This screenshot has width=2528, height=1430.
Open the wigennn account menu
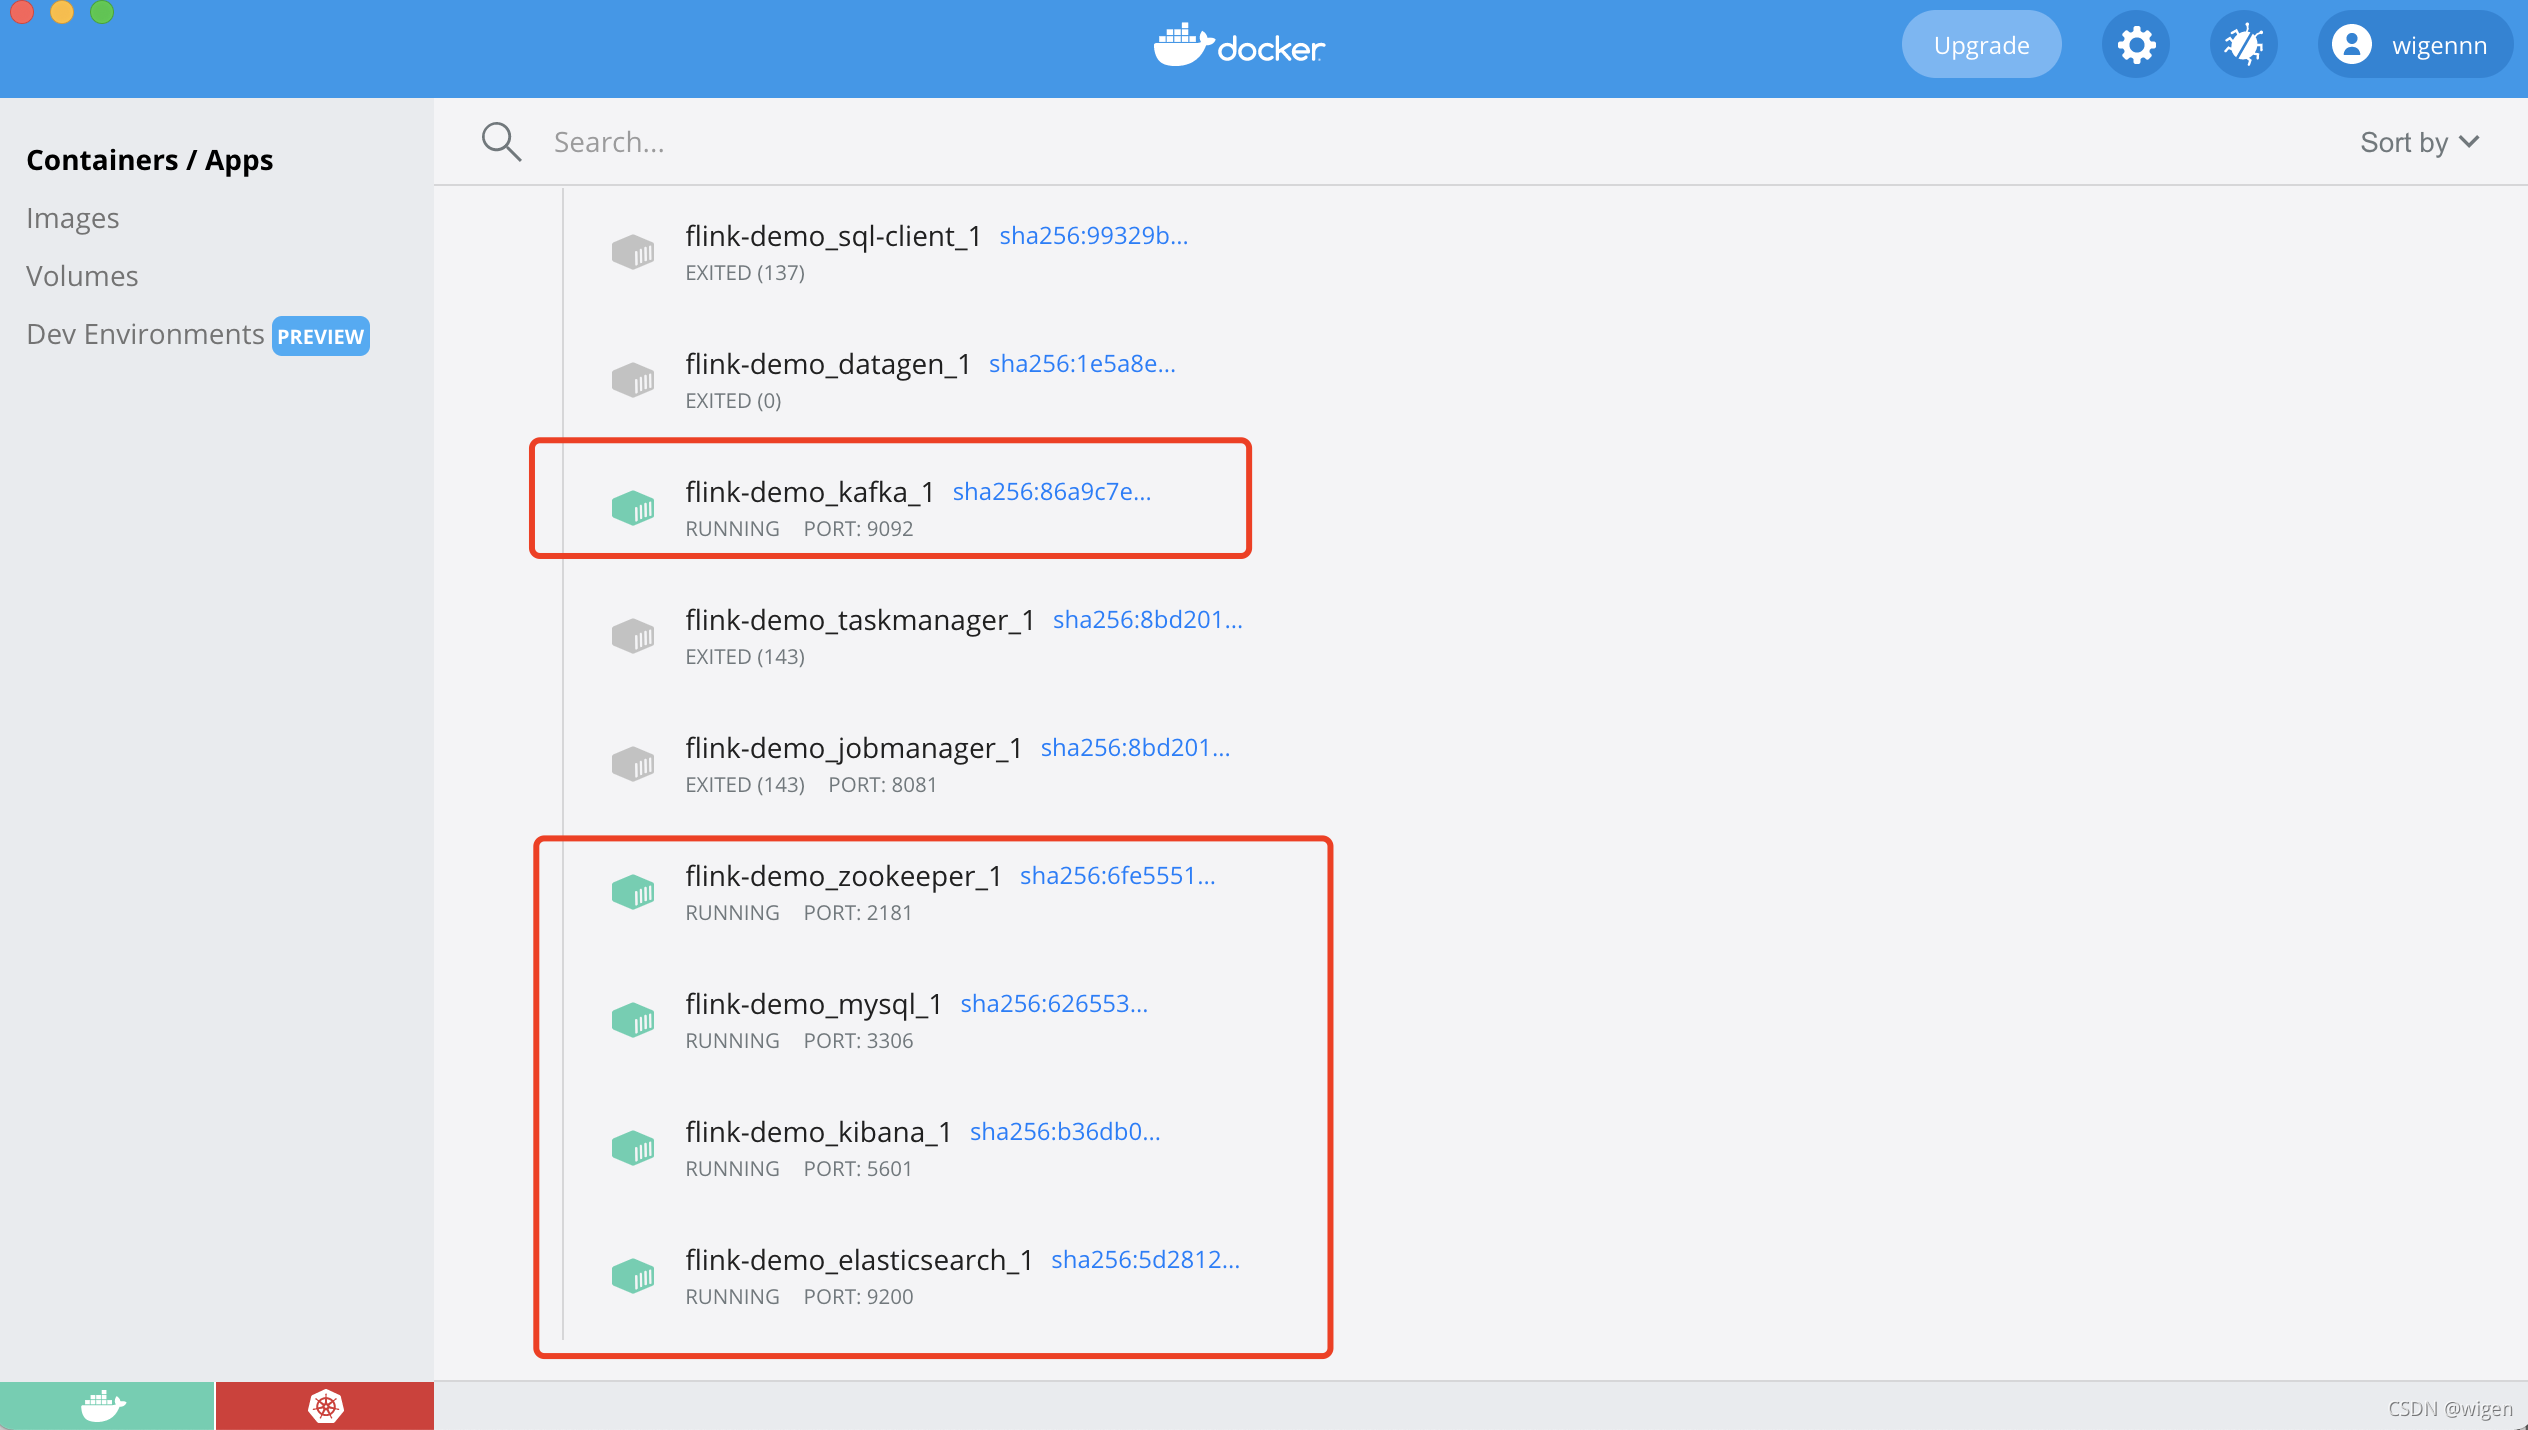2438,46
